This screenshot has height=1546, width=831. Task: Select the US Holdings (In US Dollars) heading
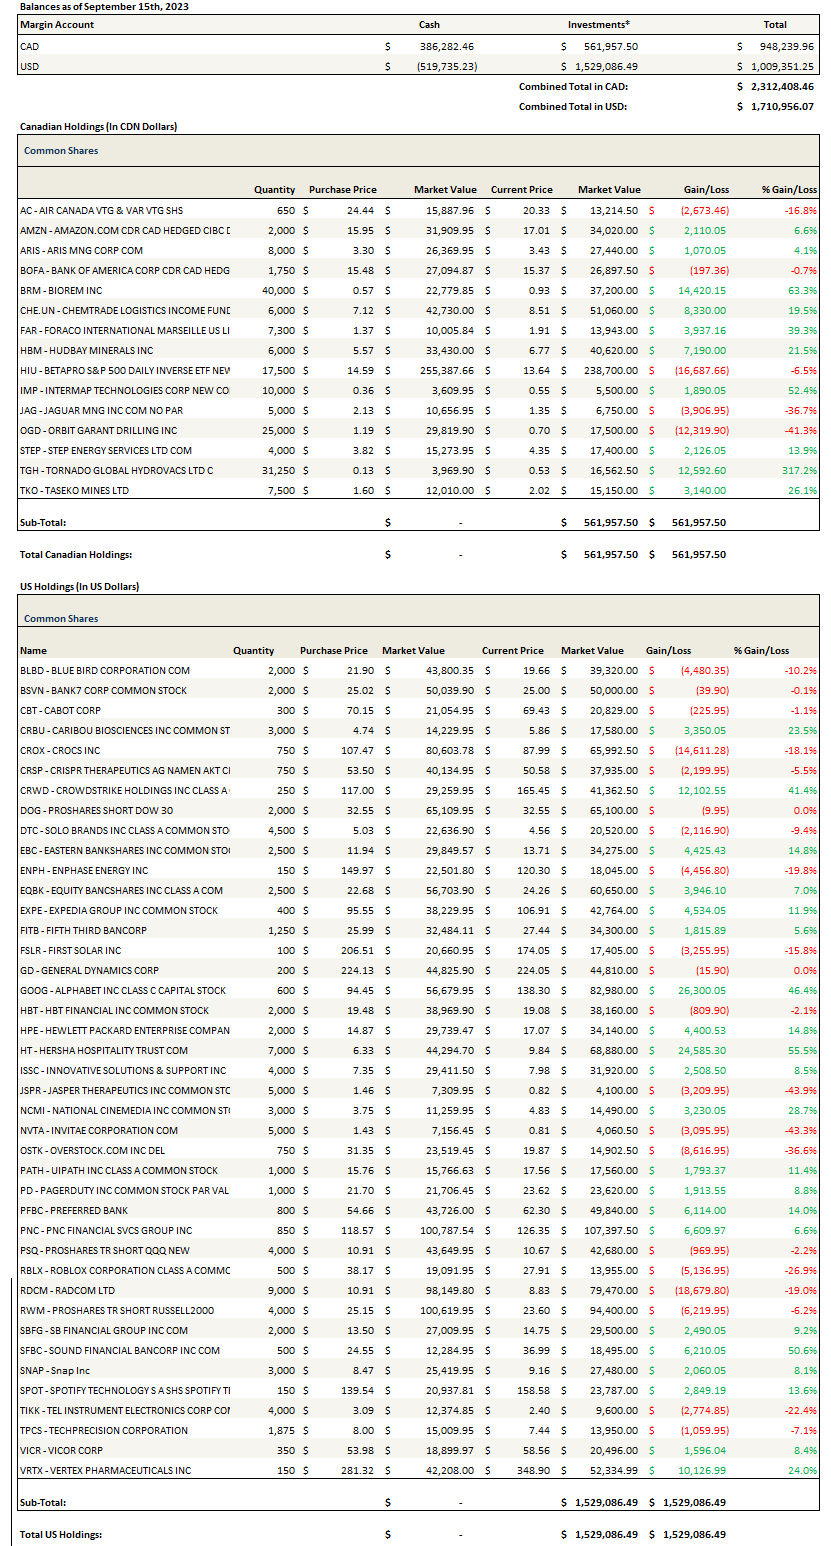(x=79, y=587)
